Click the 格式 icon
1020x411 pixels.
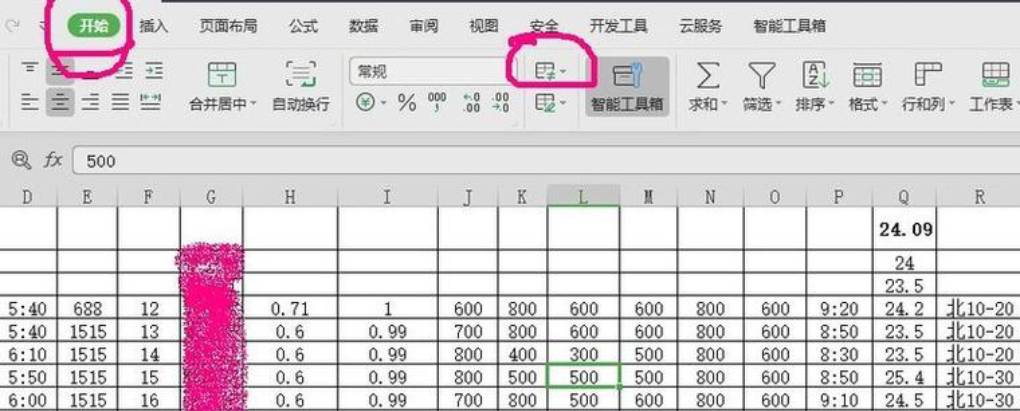(867, 75)
